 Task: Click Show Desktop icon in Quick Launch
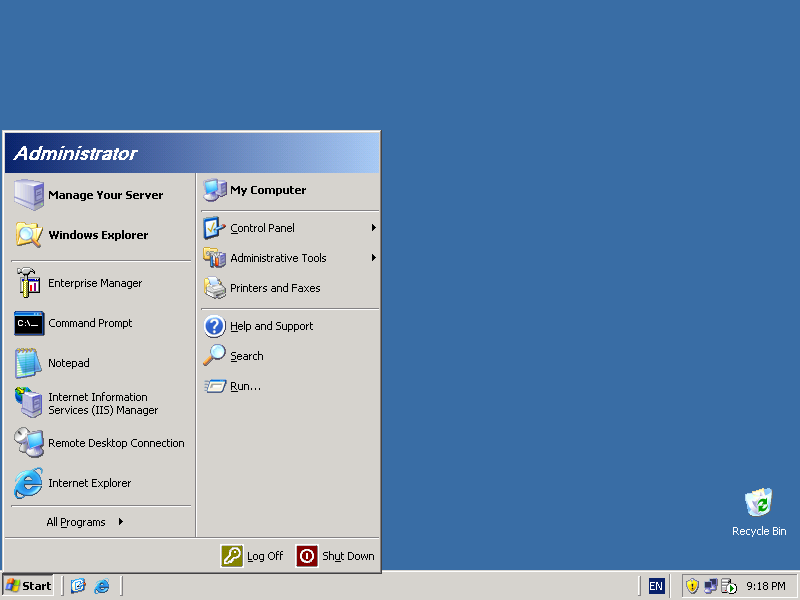click(78, 585)
